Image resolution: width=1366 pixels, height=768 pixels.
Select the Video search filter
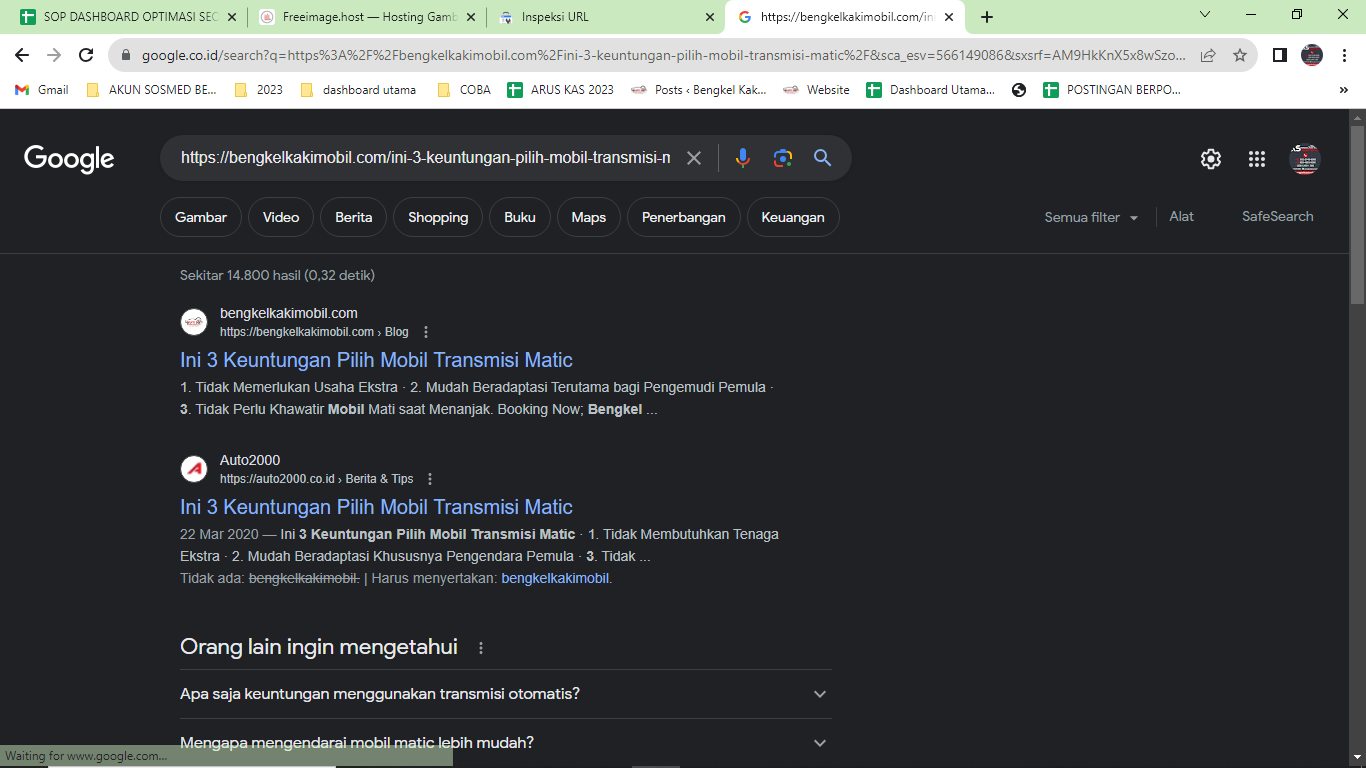tap(281, 217)
